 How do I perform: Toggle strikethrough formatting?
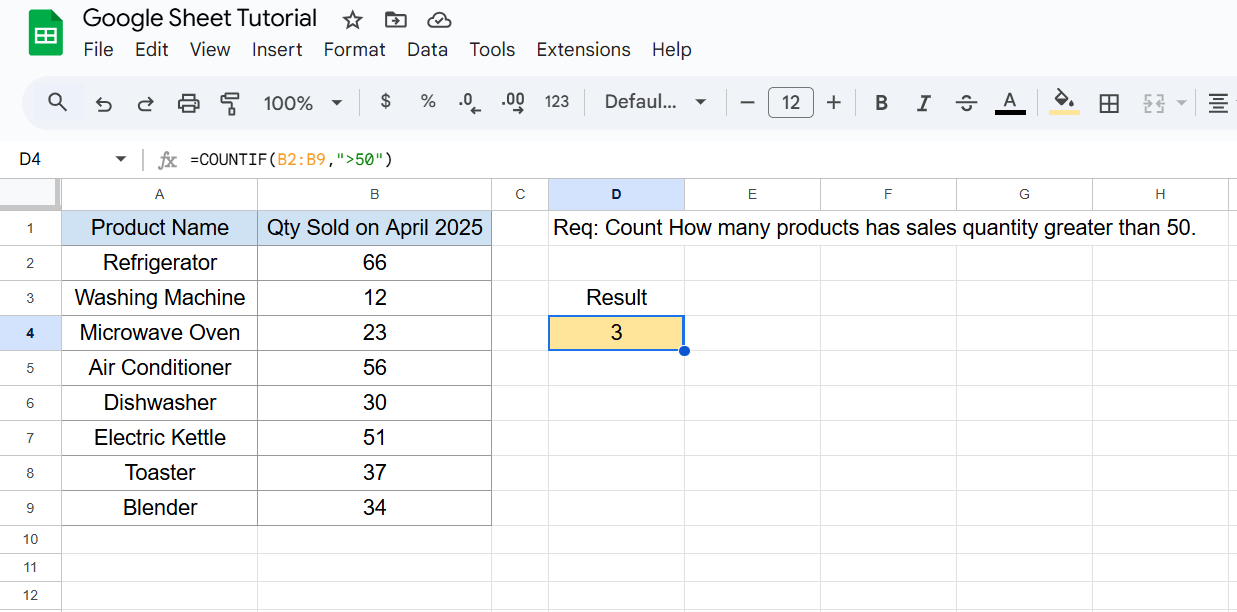(x=966, y=103)
